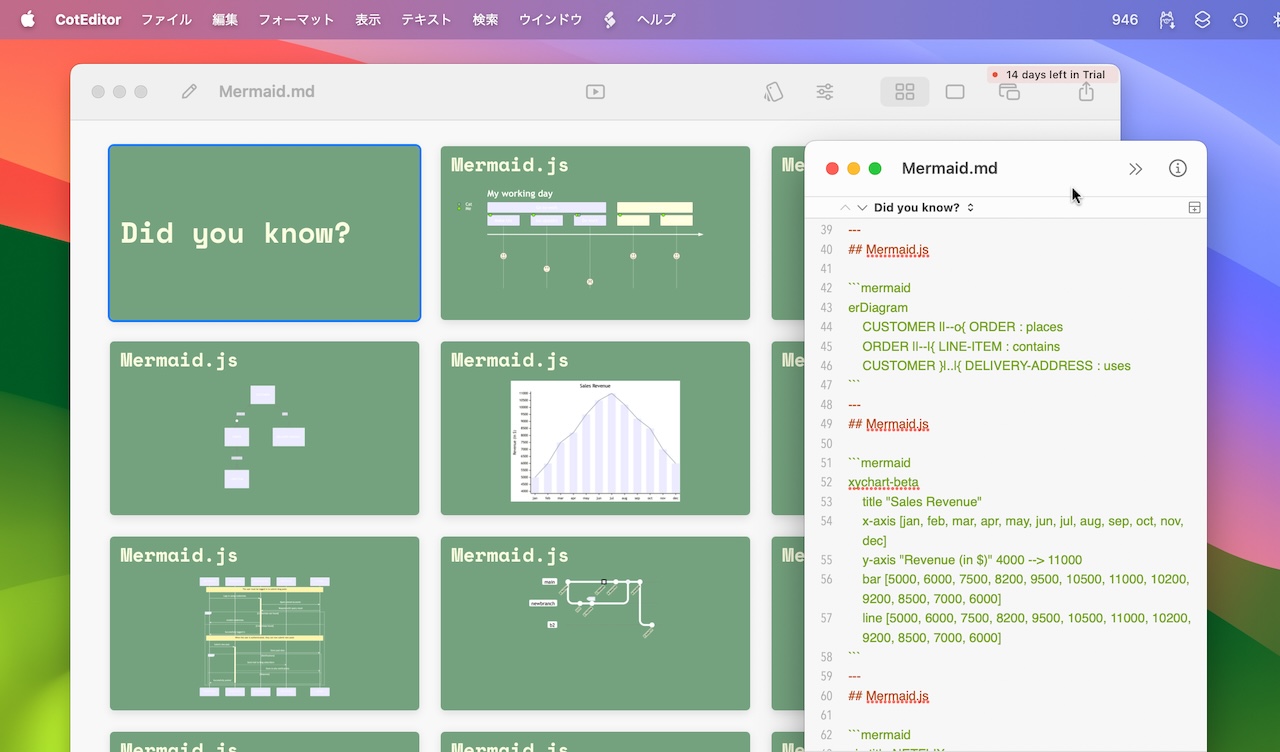This screenshot has width=1280, height=752.
Task: Open the 表示 menu
Action: (368, 19)
